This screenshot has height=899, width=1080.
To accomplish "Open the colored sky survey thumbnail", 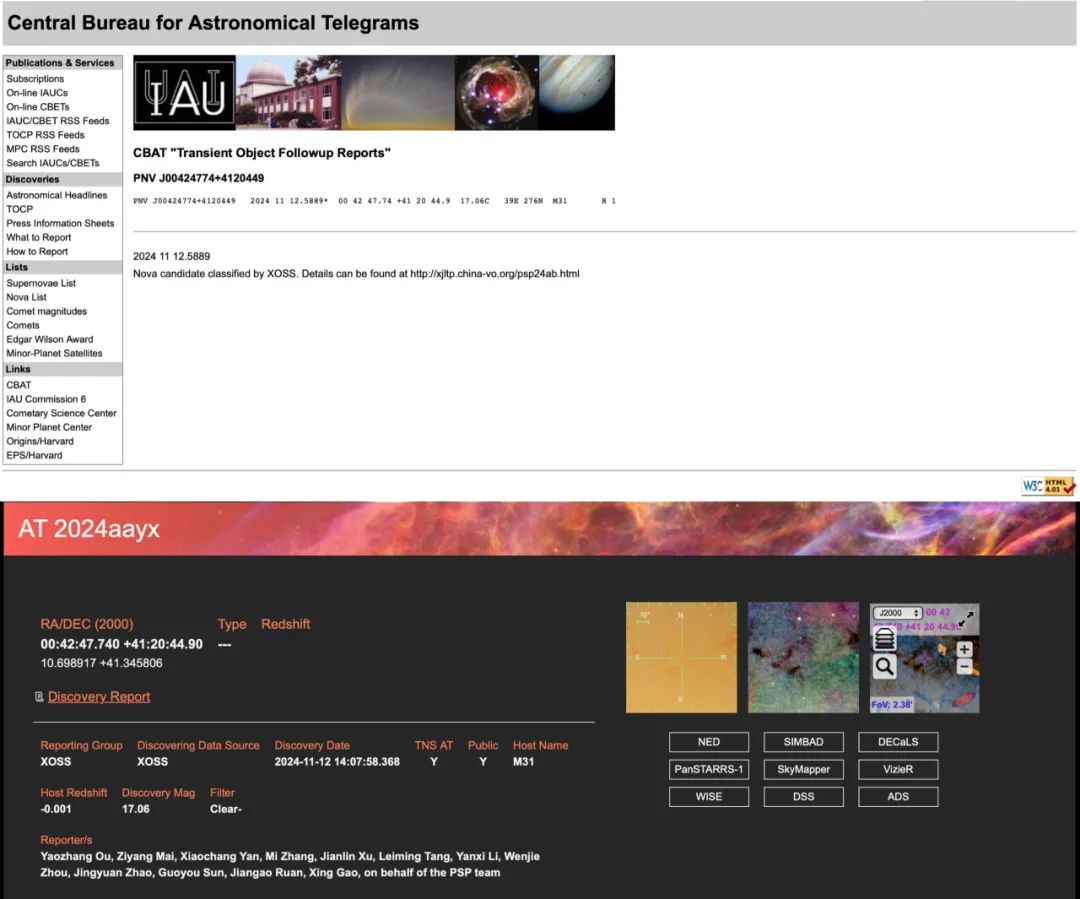I will point(803,657).
